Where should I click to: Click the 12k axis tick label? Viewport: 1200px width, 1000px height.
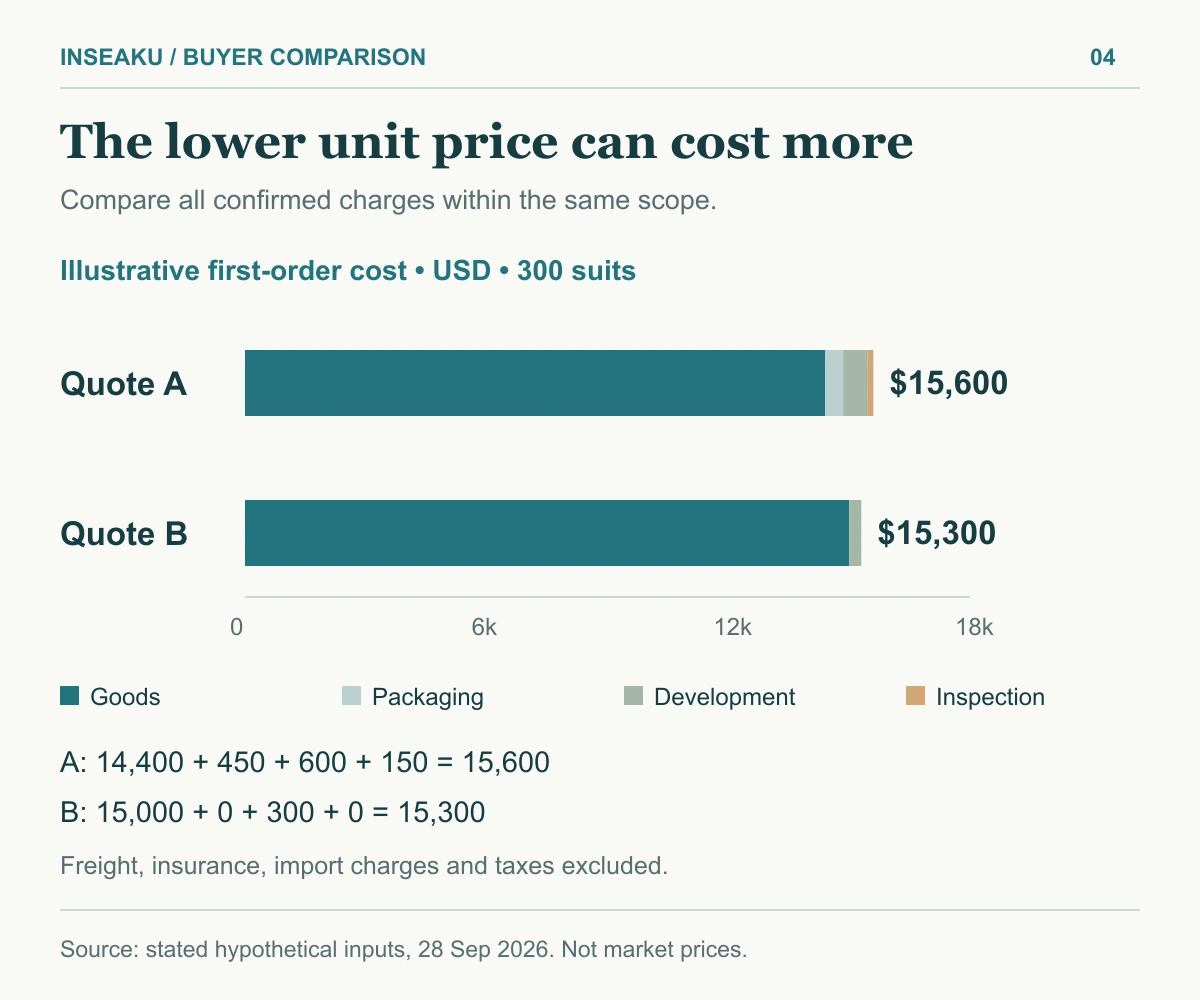[x=733, y=627]
